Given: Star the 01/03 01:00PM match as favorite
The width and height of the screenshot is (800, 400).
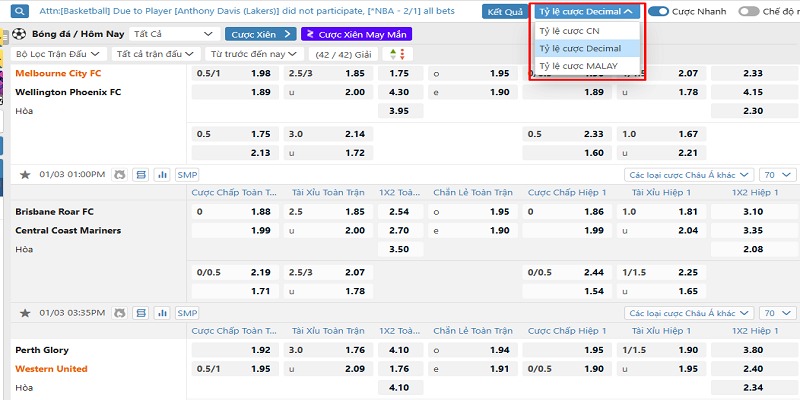Looking at the screenshot, I should tap(25, 175).
